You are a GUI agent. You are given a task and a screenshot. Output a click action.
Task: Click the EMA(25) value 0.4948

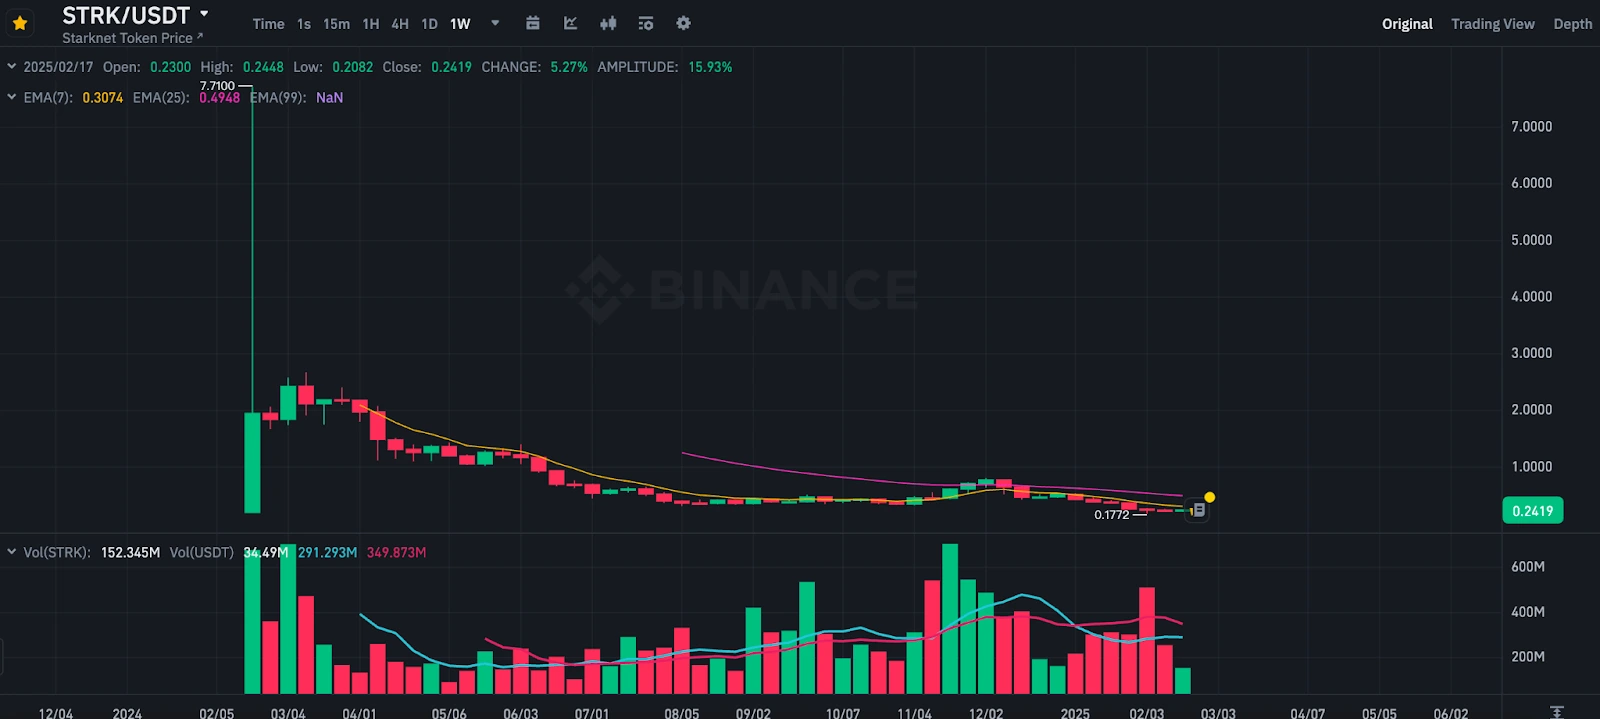pyautogui.click(x=220, y=98)
